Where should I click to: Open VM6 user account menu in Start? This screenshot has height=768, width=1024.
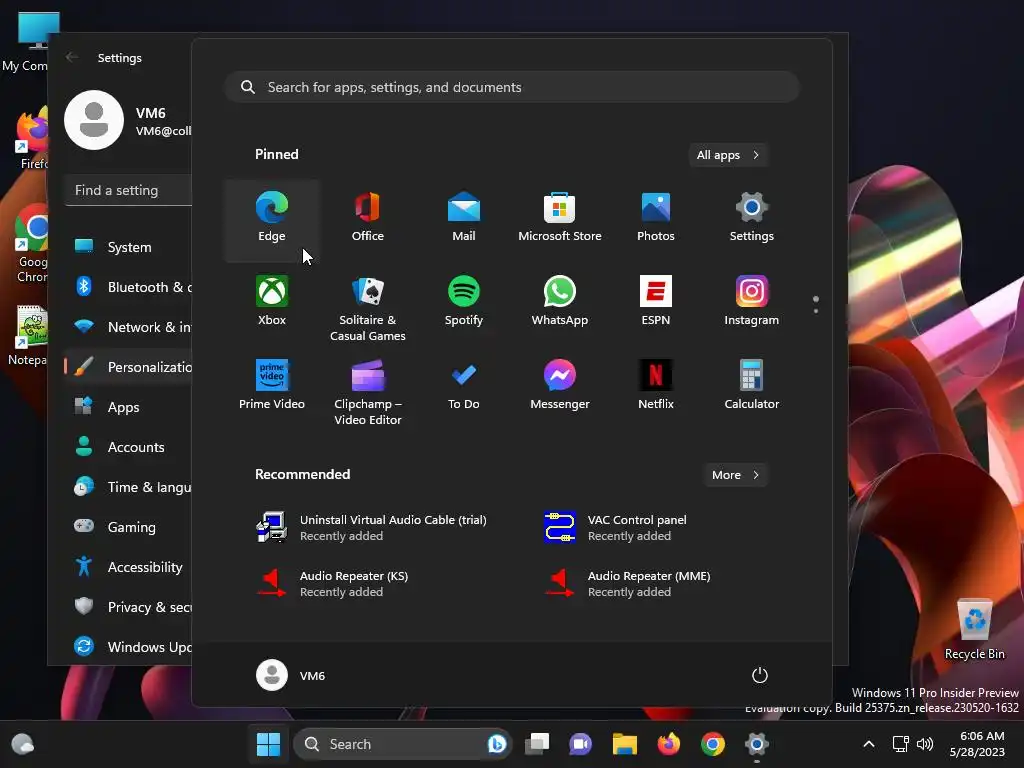point(291,675)
